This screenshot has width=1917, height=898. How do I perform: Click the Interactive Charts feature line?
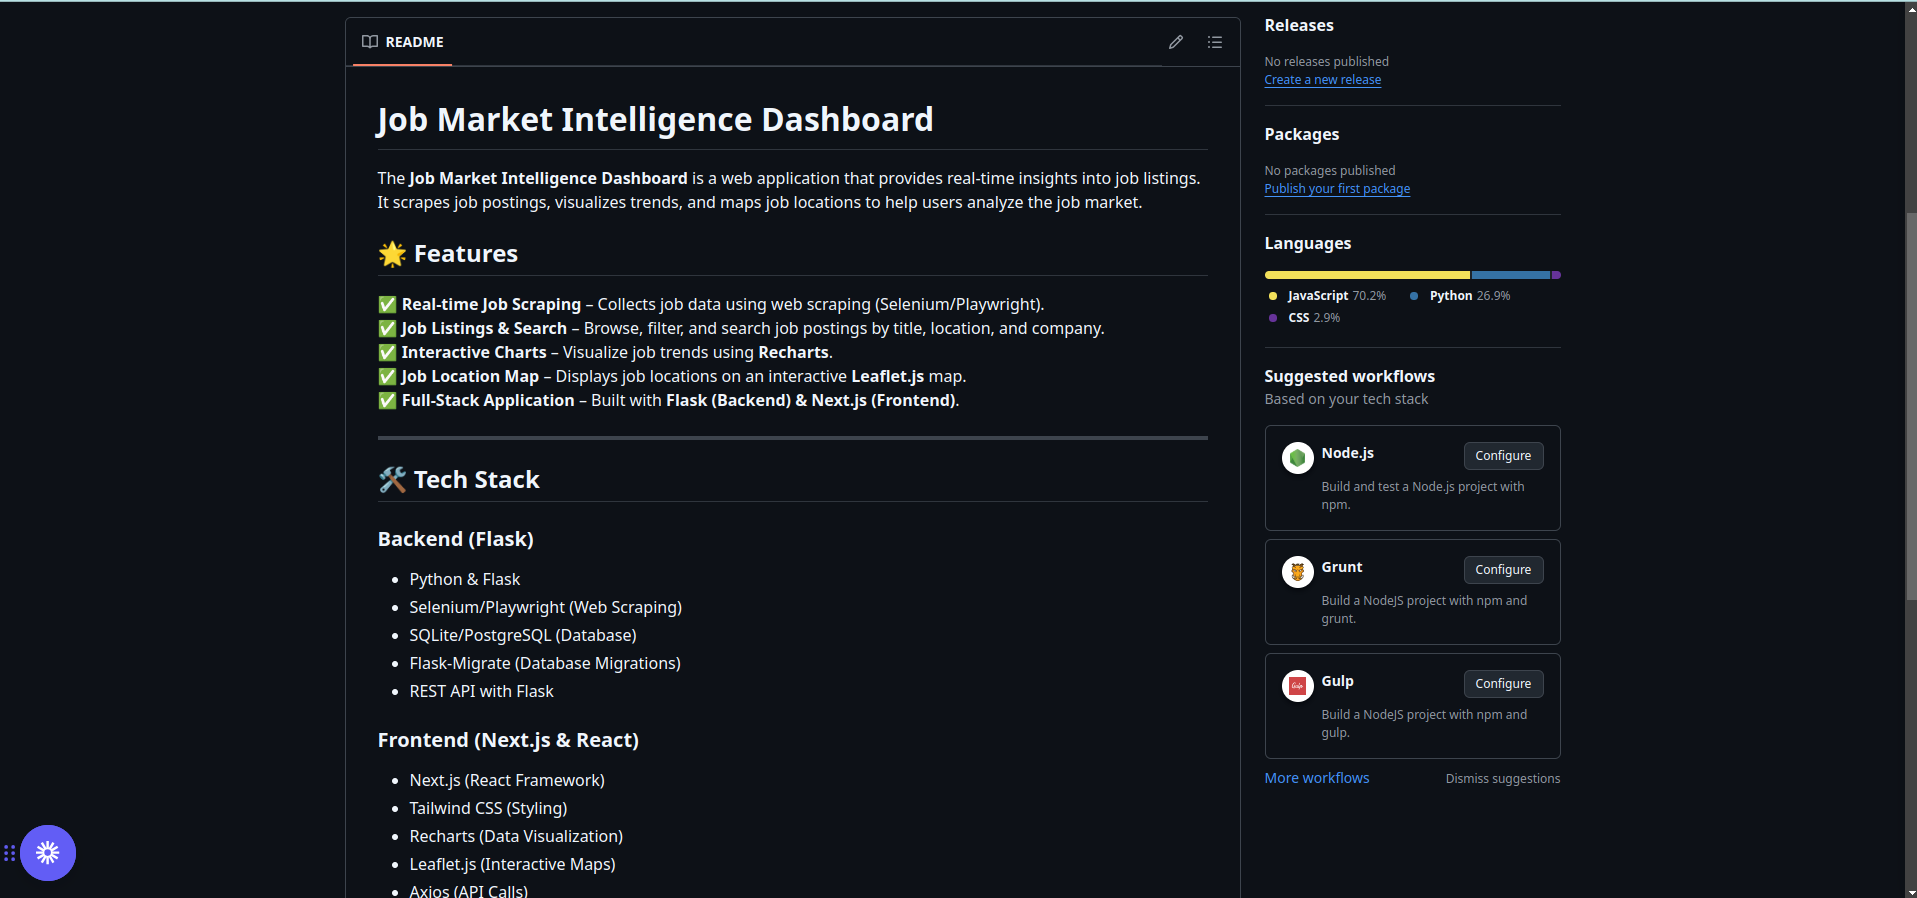(x=605, y=353)
